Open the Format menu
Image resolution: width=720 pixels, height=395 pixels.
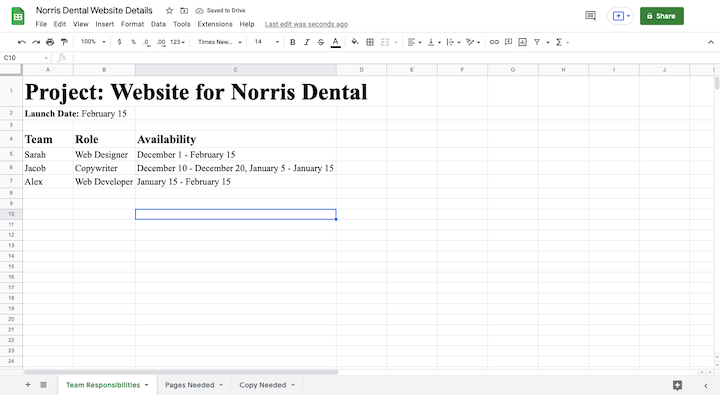coord(132,24)
